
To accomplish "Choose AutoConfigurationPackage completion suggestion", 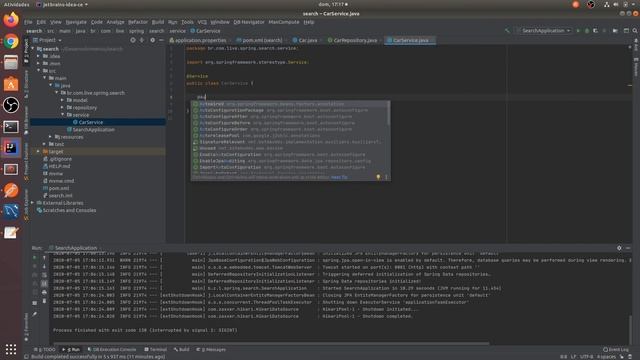I will point(290,110).
